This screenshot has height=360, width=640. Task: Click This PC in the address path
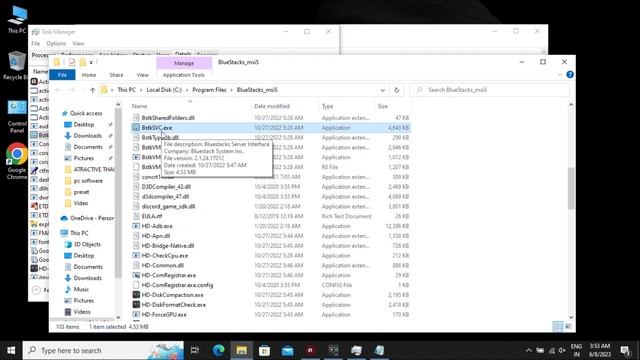[x=126, y=90]
